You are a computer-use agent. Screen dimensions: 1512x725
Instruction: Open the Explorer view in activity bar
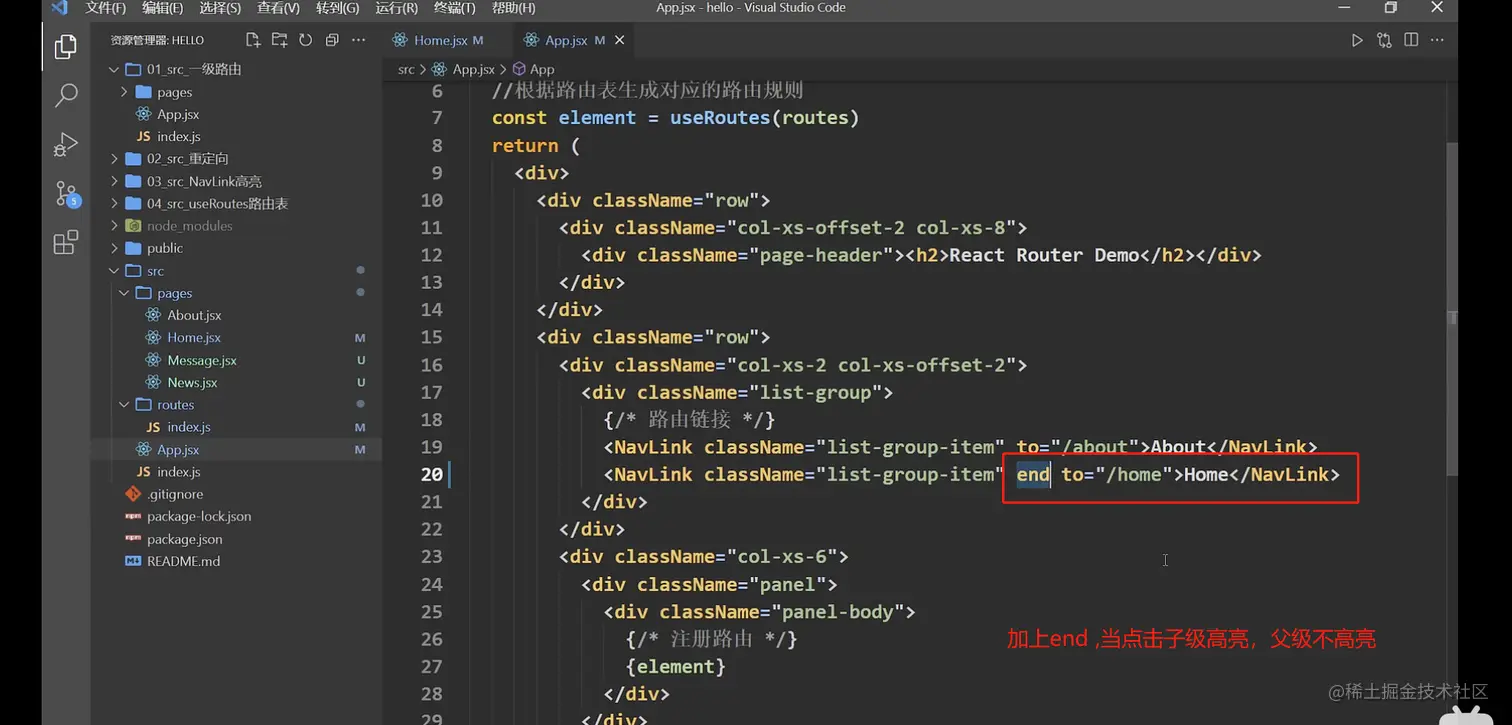click(x=66, y=46)
